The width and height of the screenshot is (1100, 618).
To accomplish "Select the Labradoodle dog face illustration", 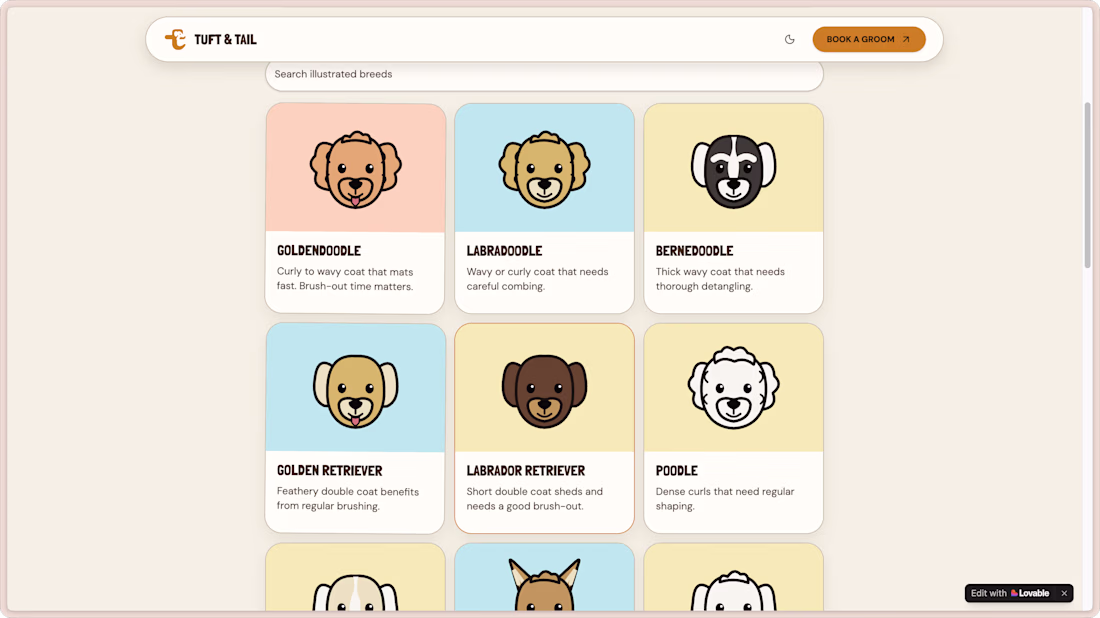I will point(544,170).
